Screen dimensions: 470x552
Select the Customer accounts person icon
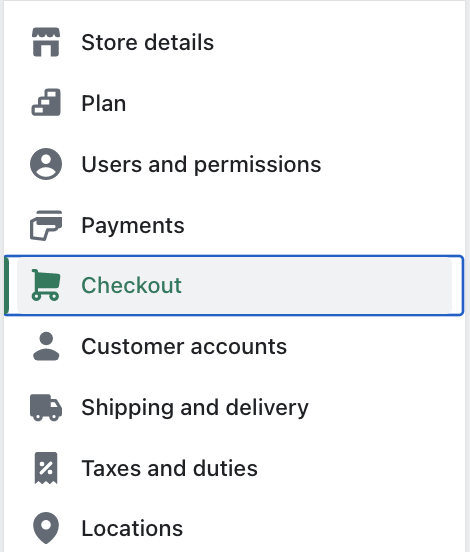(x=46, y=346)
